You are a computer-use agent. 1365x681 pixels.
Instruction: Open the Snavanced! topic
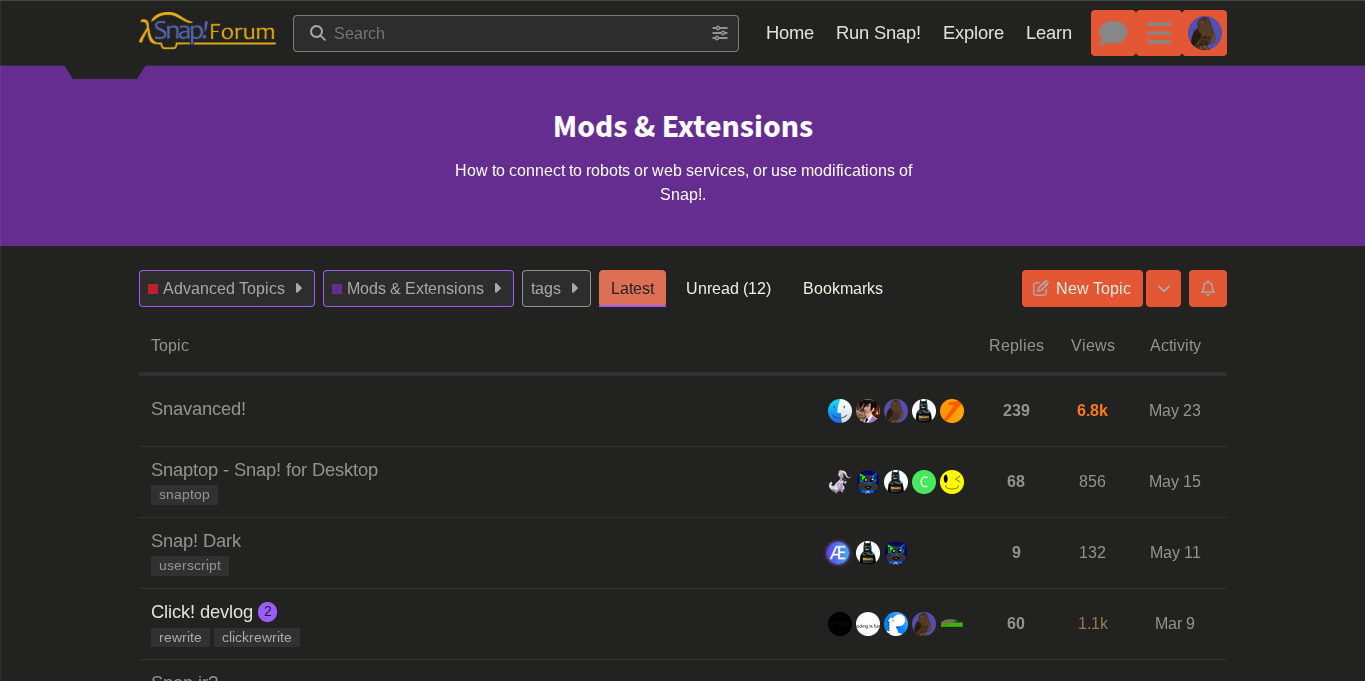coord(198,409)
